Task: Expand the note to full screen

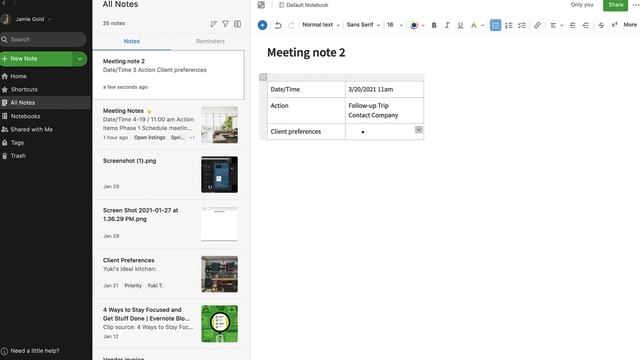Action: tap(261, 5)
